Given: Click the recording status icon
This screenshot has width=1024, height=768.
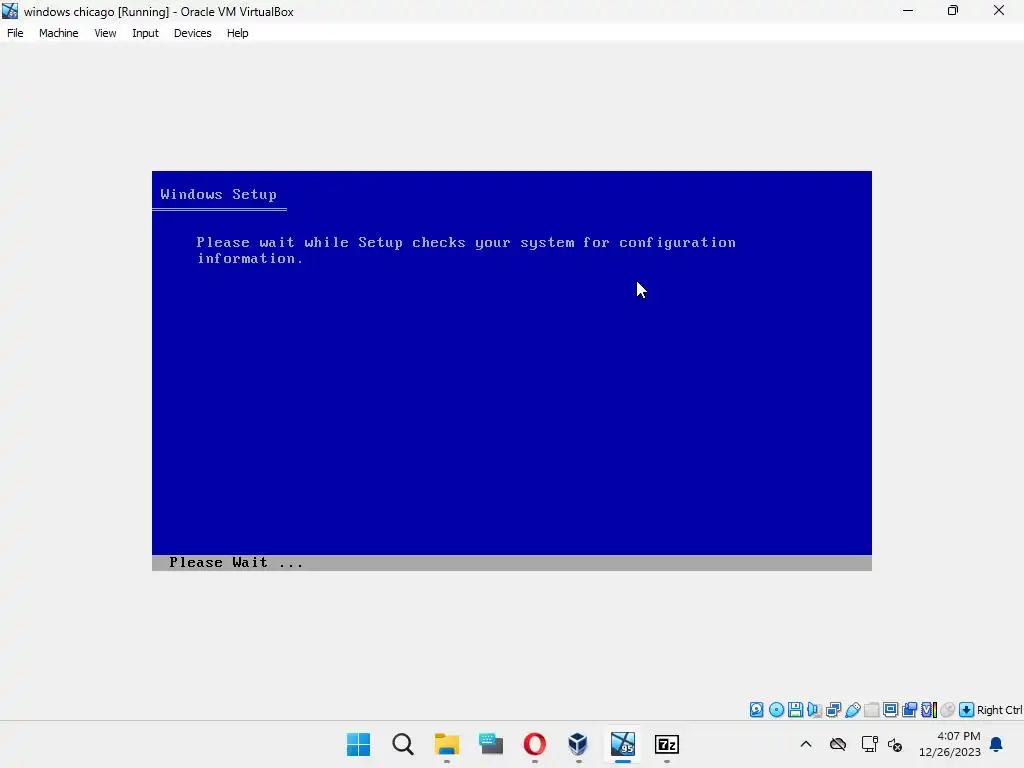Looking at the screenshot, I should [909, 710].
